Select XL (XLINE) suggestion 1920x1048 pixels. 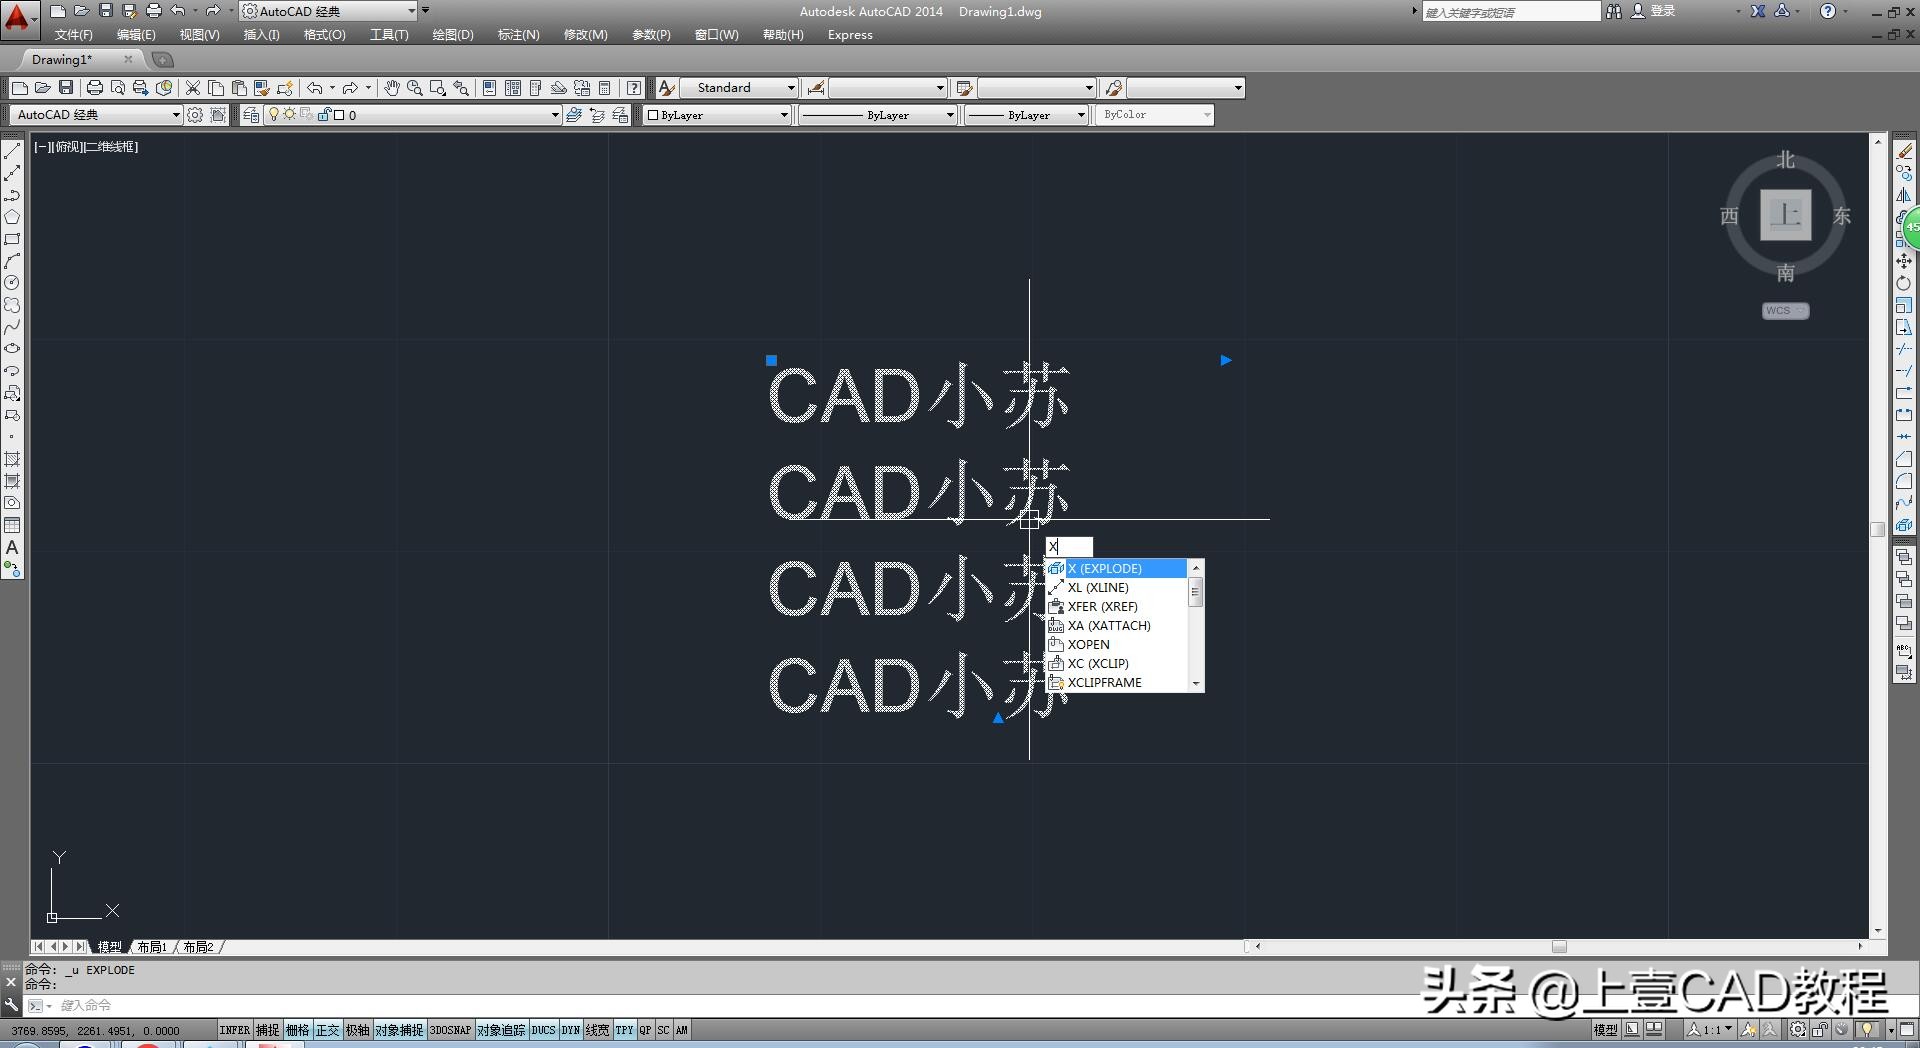point(1116,588)
